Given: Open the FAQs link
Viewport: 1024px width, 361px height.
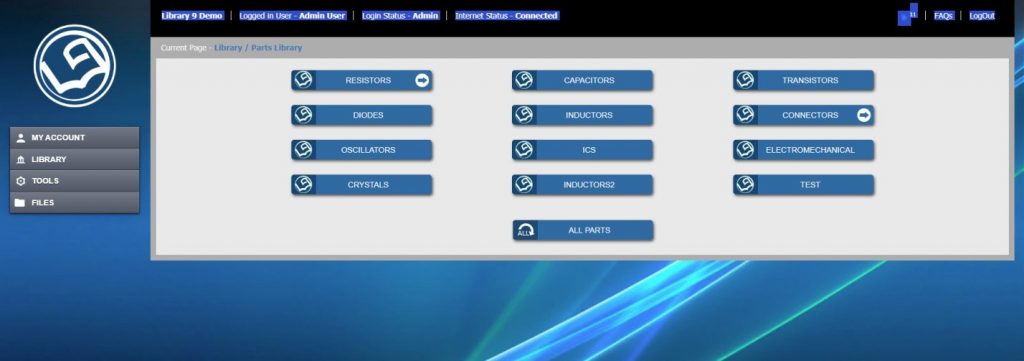Looking at the screenshot, I should point(943,16).
